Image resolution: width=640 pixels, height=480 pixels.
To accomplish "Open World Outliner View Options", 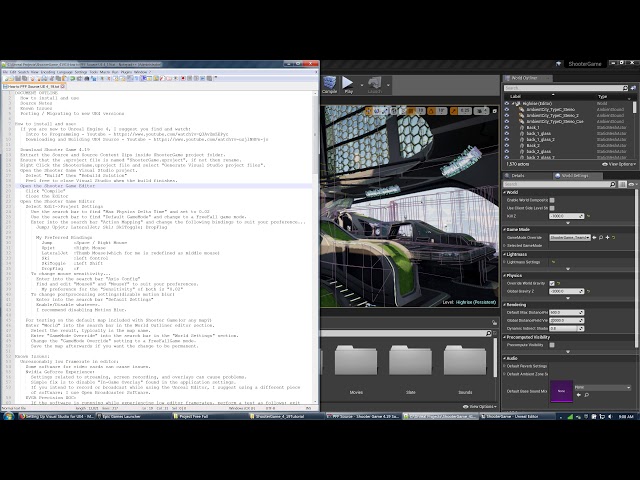I will [x=619, y=164].
